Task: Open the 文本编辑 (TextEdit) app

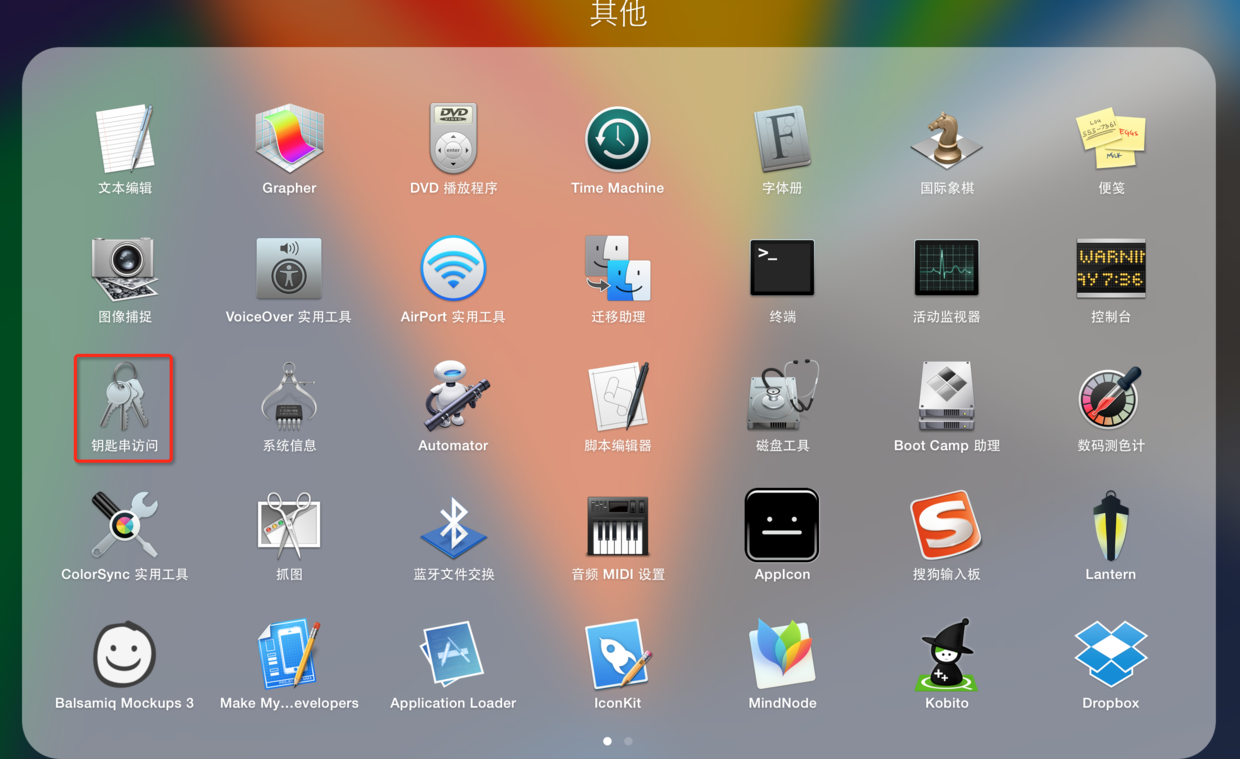Action: click(x=125, y=140)
